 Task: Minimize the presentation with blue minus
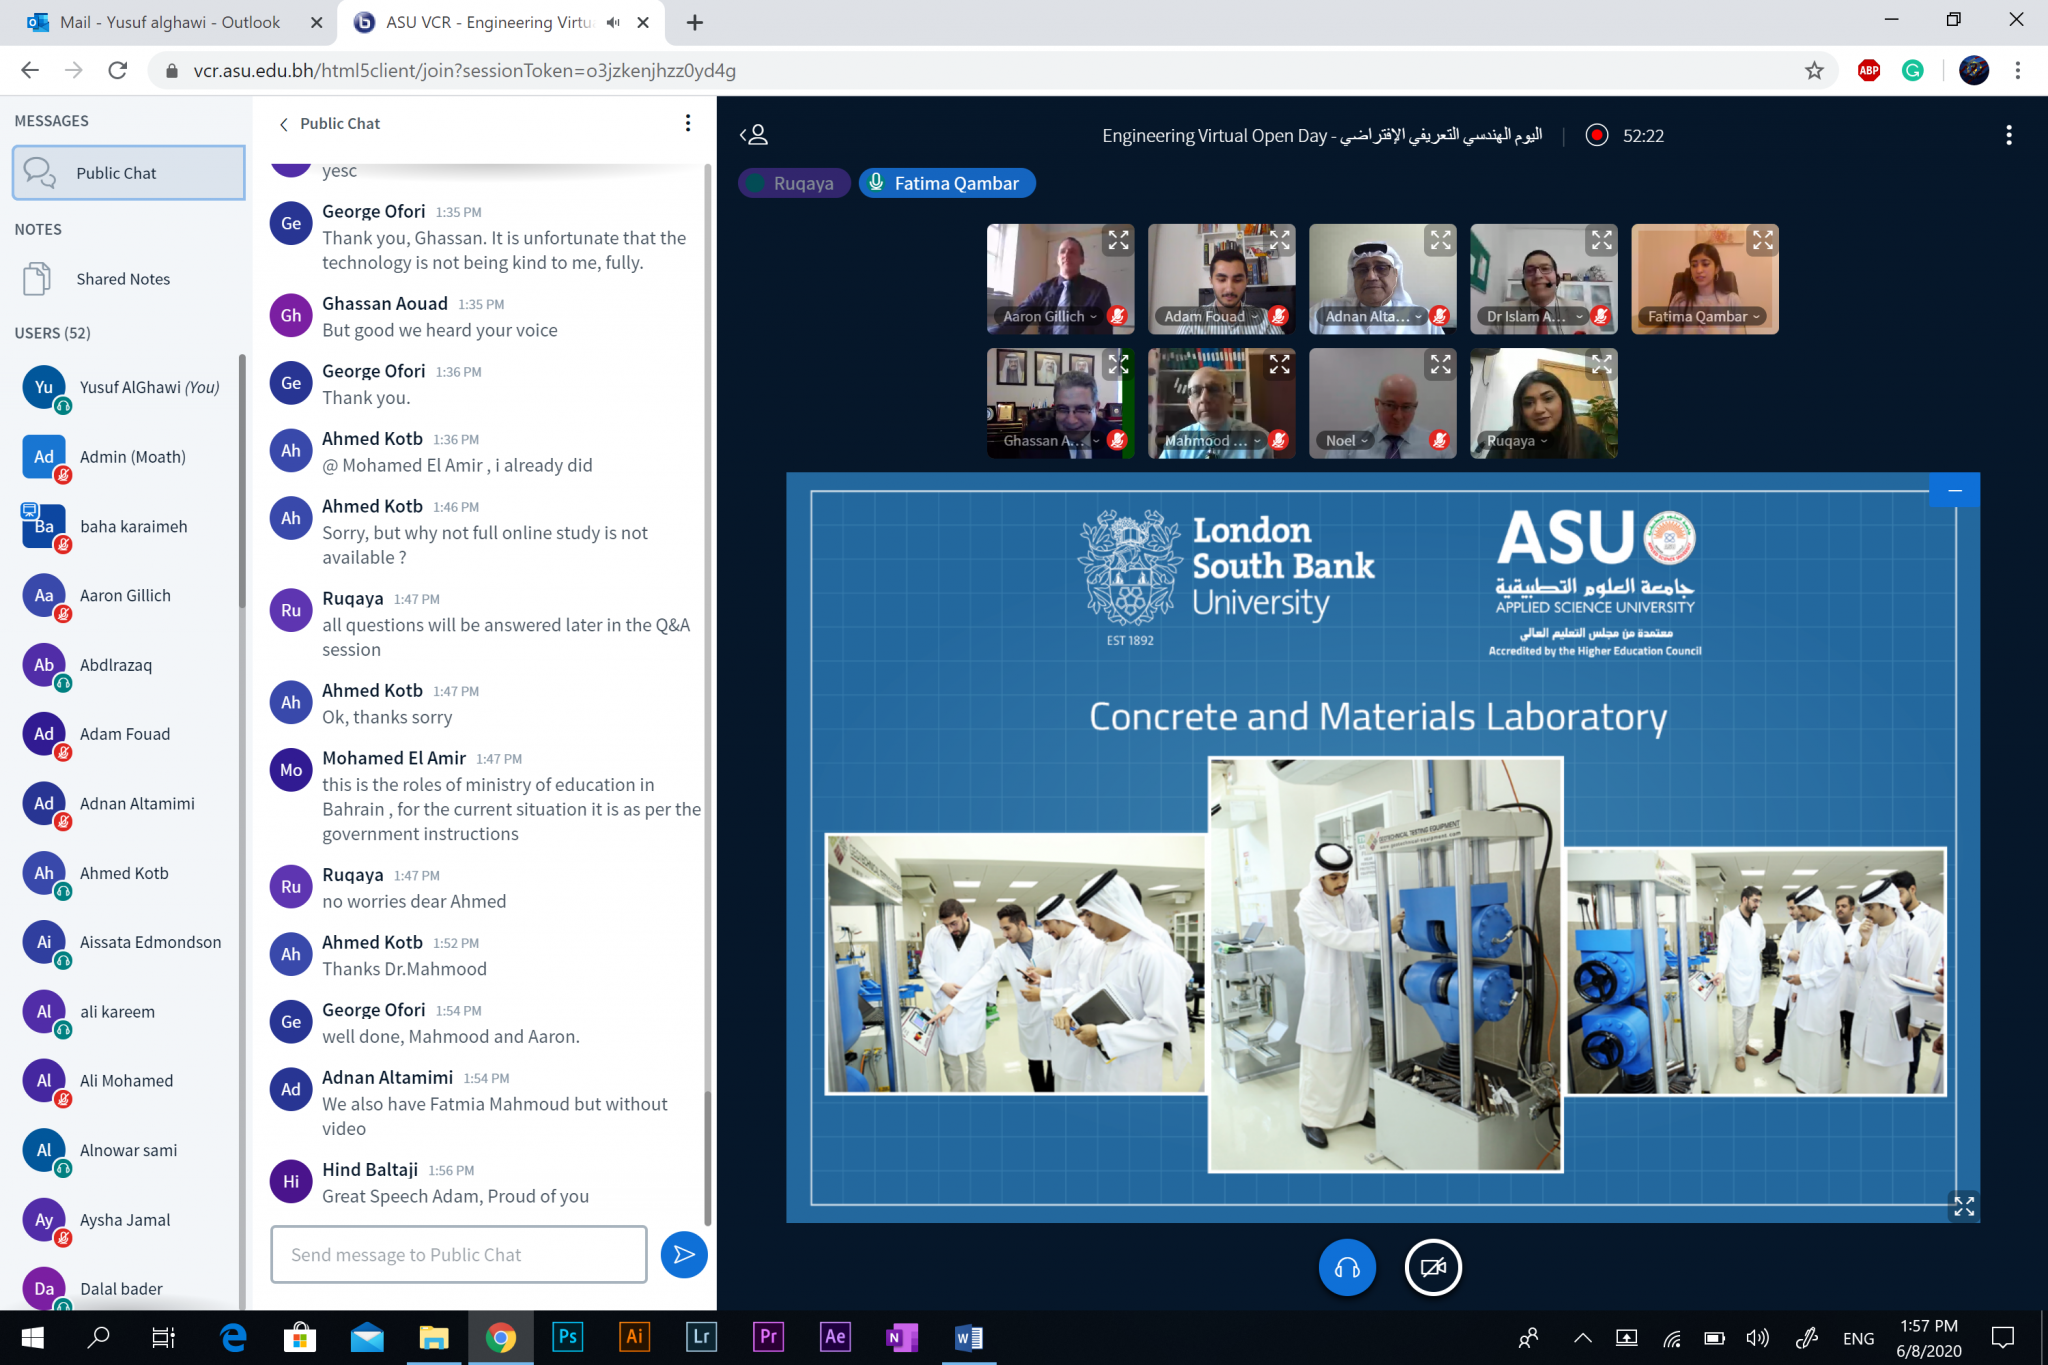(x=1955, y=490)
